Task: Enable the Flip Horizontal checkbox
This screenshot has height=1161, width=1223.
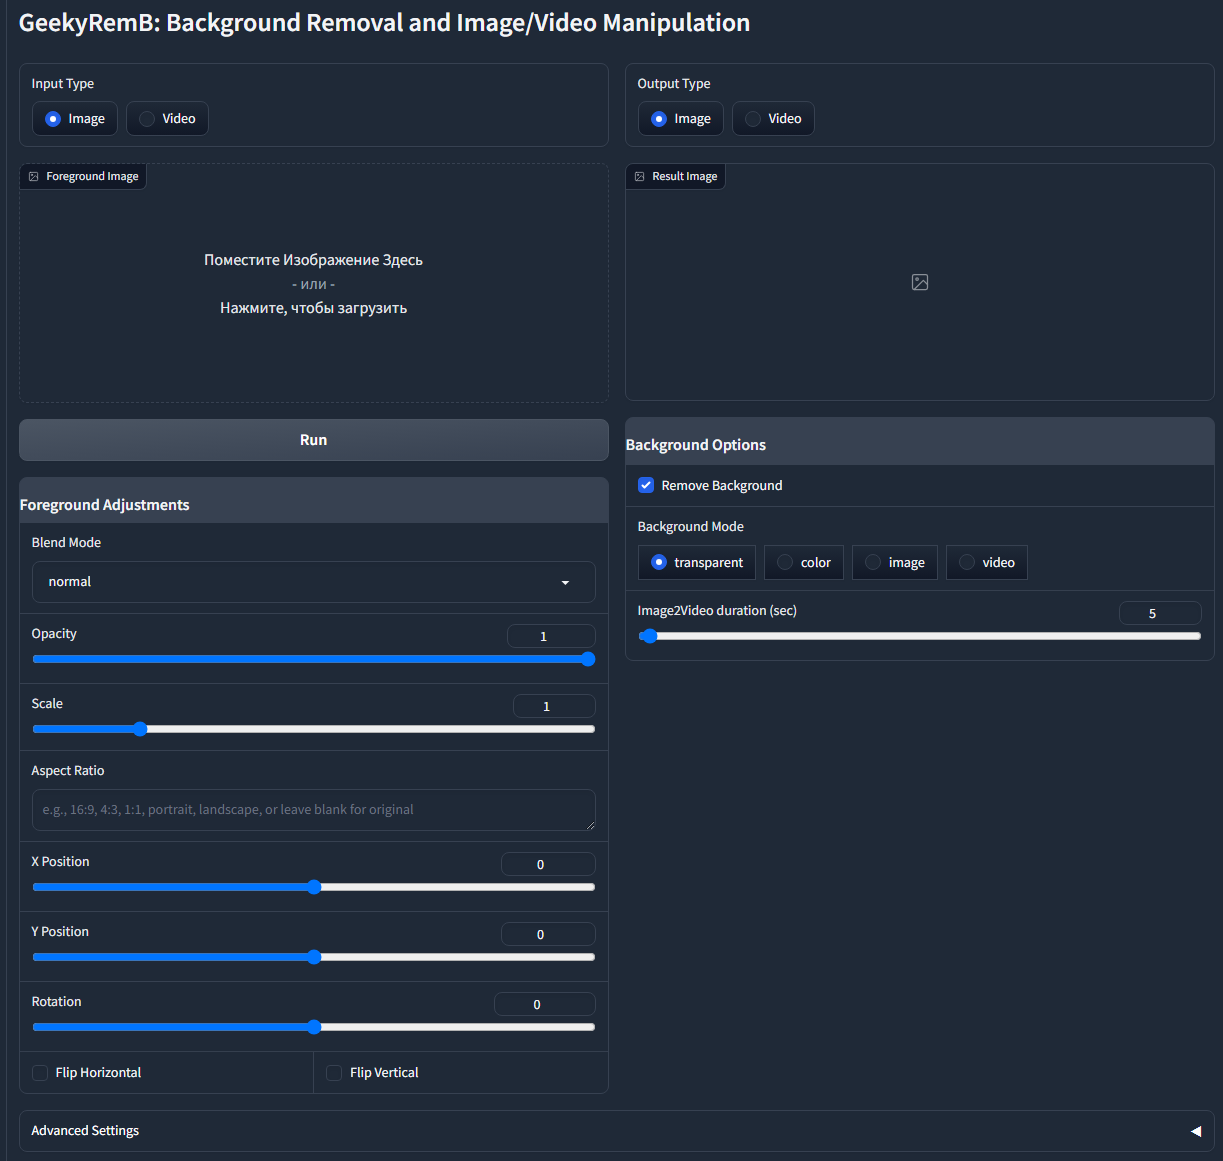Action: pos(40,1073)
